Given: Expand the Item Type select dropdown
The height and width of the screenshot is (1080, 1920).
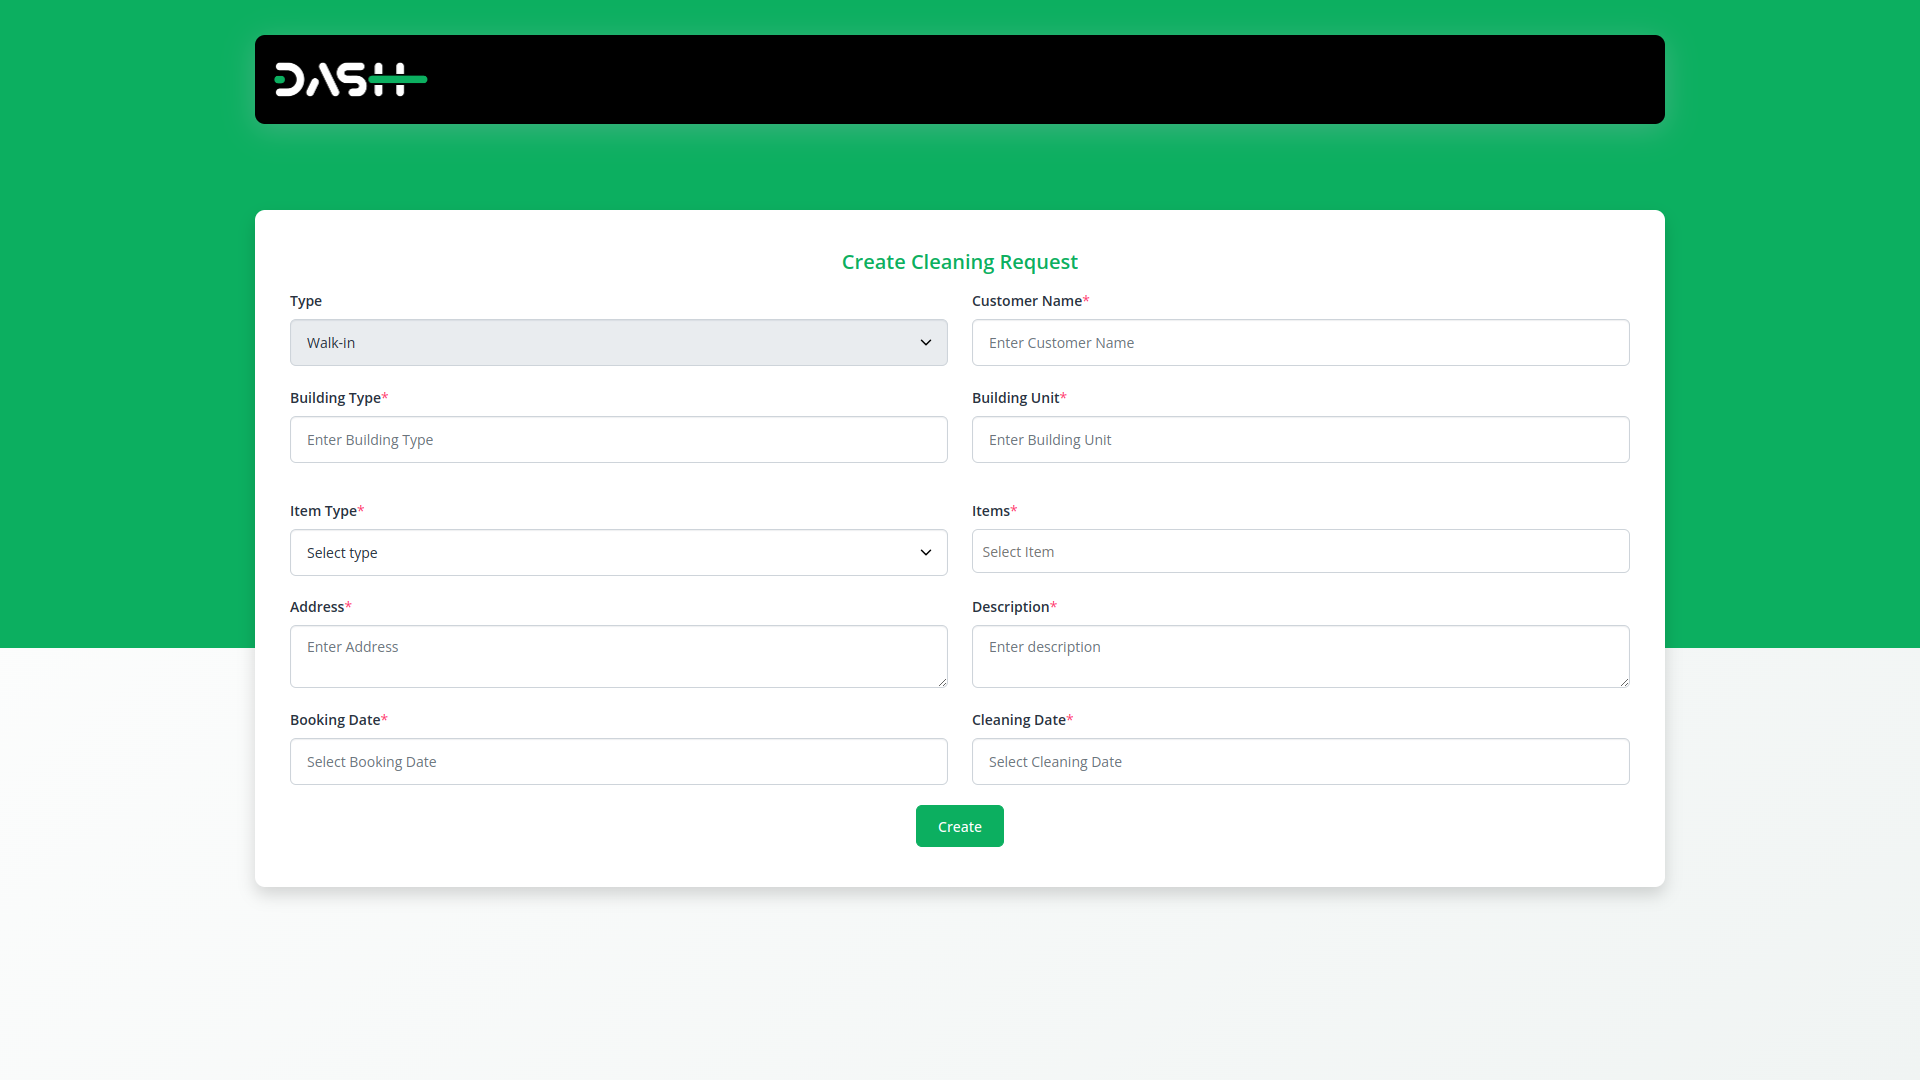Looking at the screenshot, I should [600, 553].
